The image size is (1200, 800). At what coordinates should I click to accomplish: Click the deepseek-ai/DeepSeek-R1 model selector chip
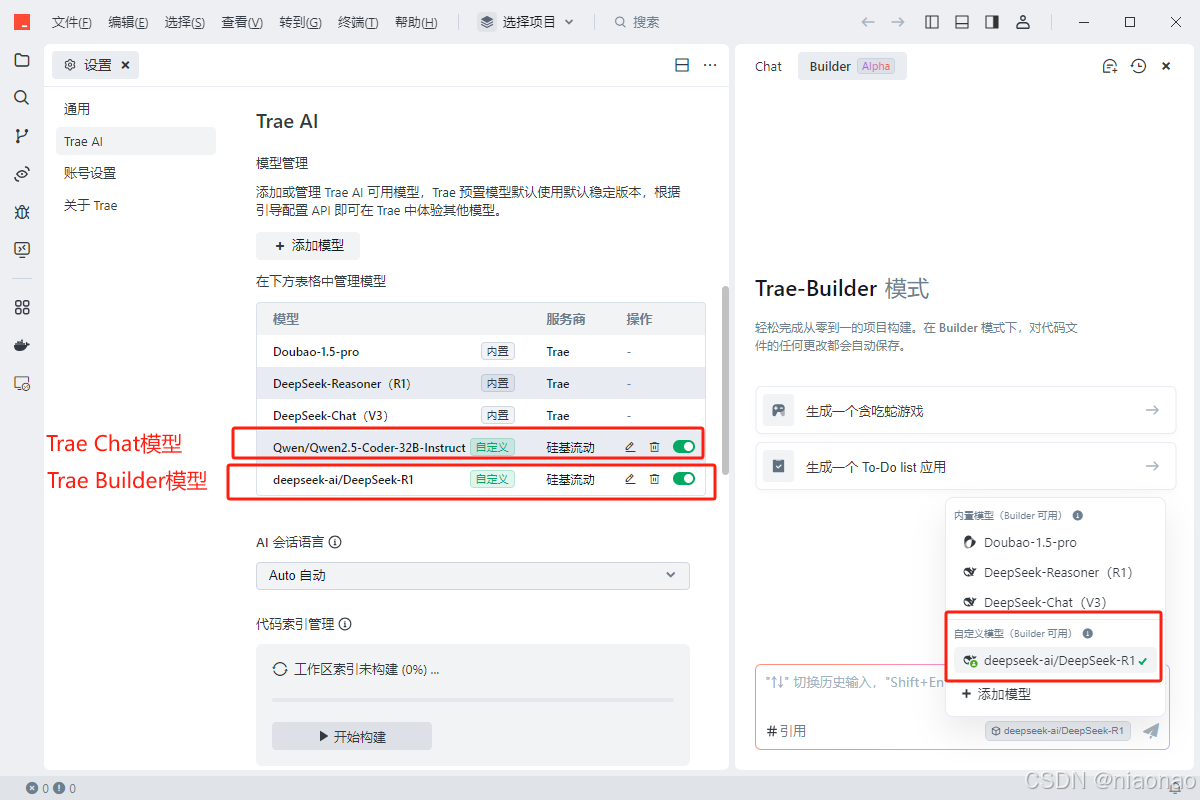pyautogui.click(x=1057, y=731)
